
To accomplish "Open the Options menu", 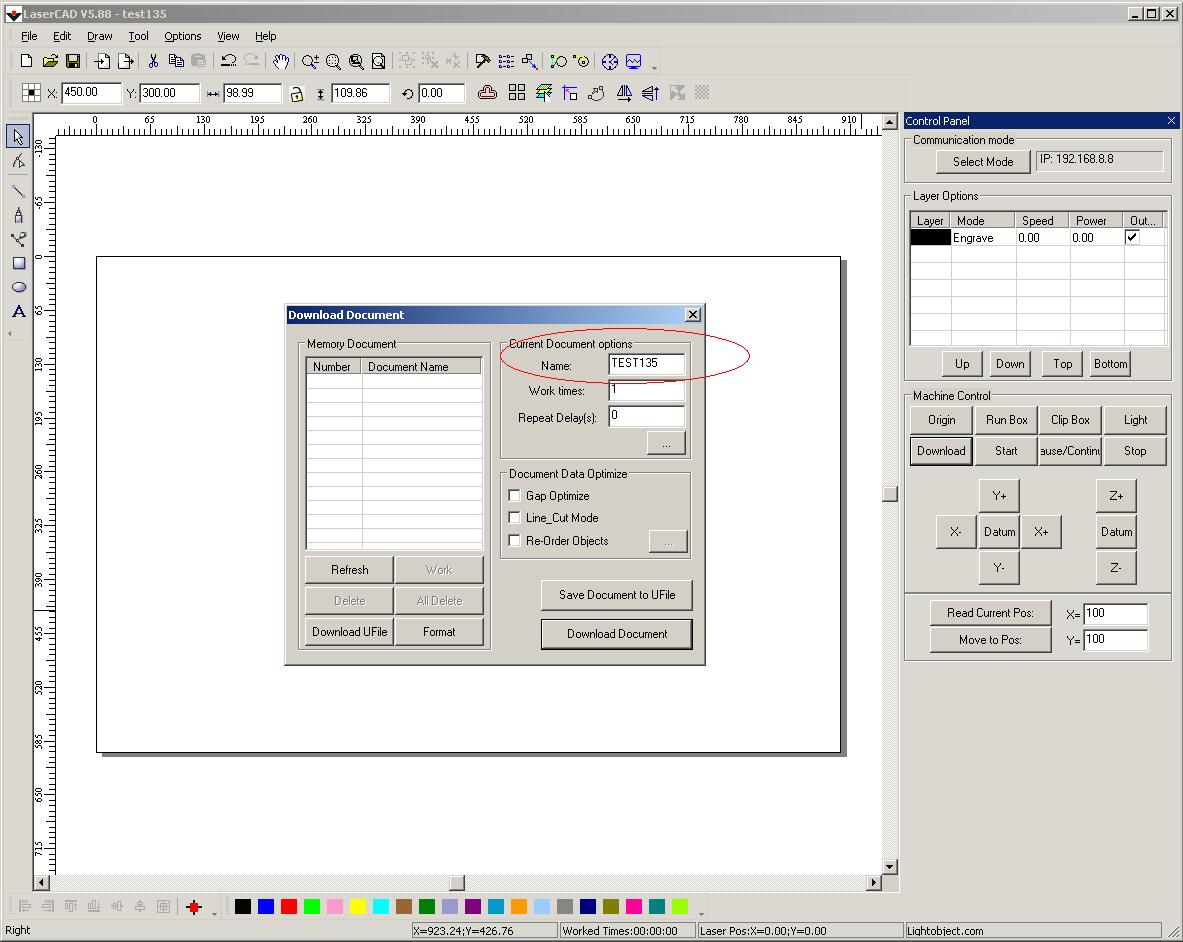I will click(182, 36).
